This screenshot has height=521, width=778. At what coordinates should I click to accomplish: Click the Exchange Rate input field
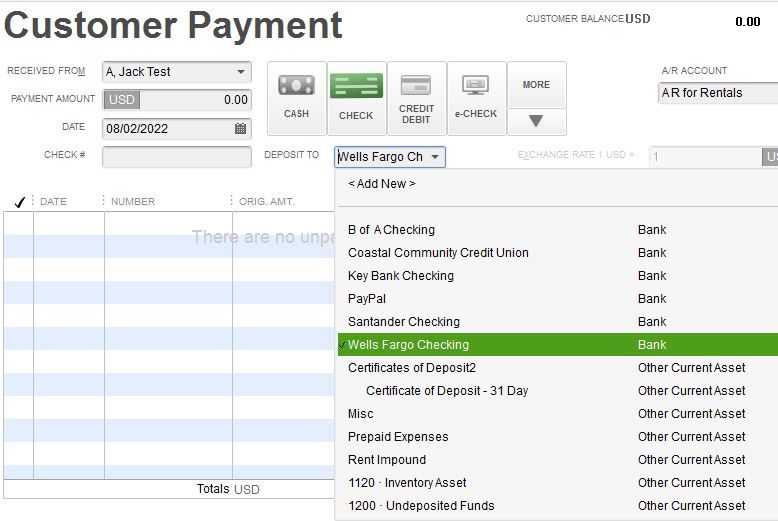pos(705,157)
